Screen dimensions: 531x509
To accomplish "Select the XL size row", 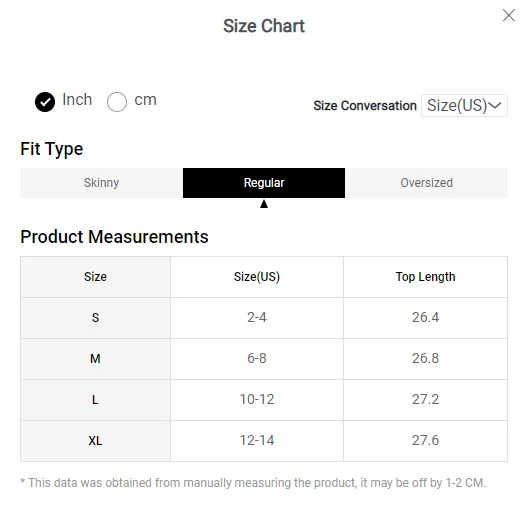I will [x=264, y=441].
